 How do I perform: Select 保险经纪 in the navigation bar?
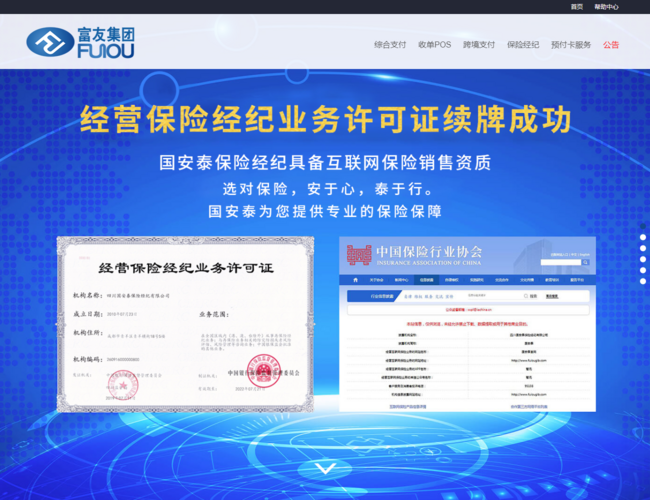[523, 45]
